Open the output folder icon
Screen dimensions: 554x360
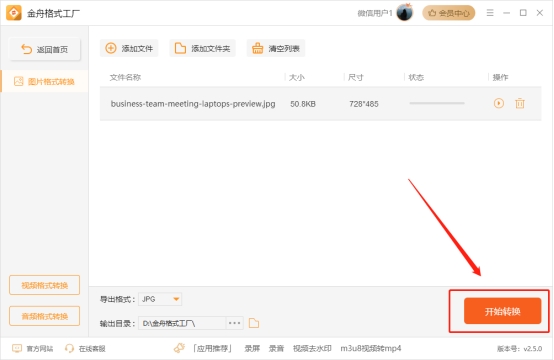coord(254,323)
